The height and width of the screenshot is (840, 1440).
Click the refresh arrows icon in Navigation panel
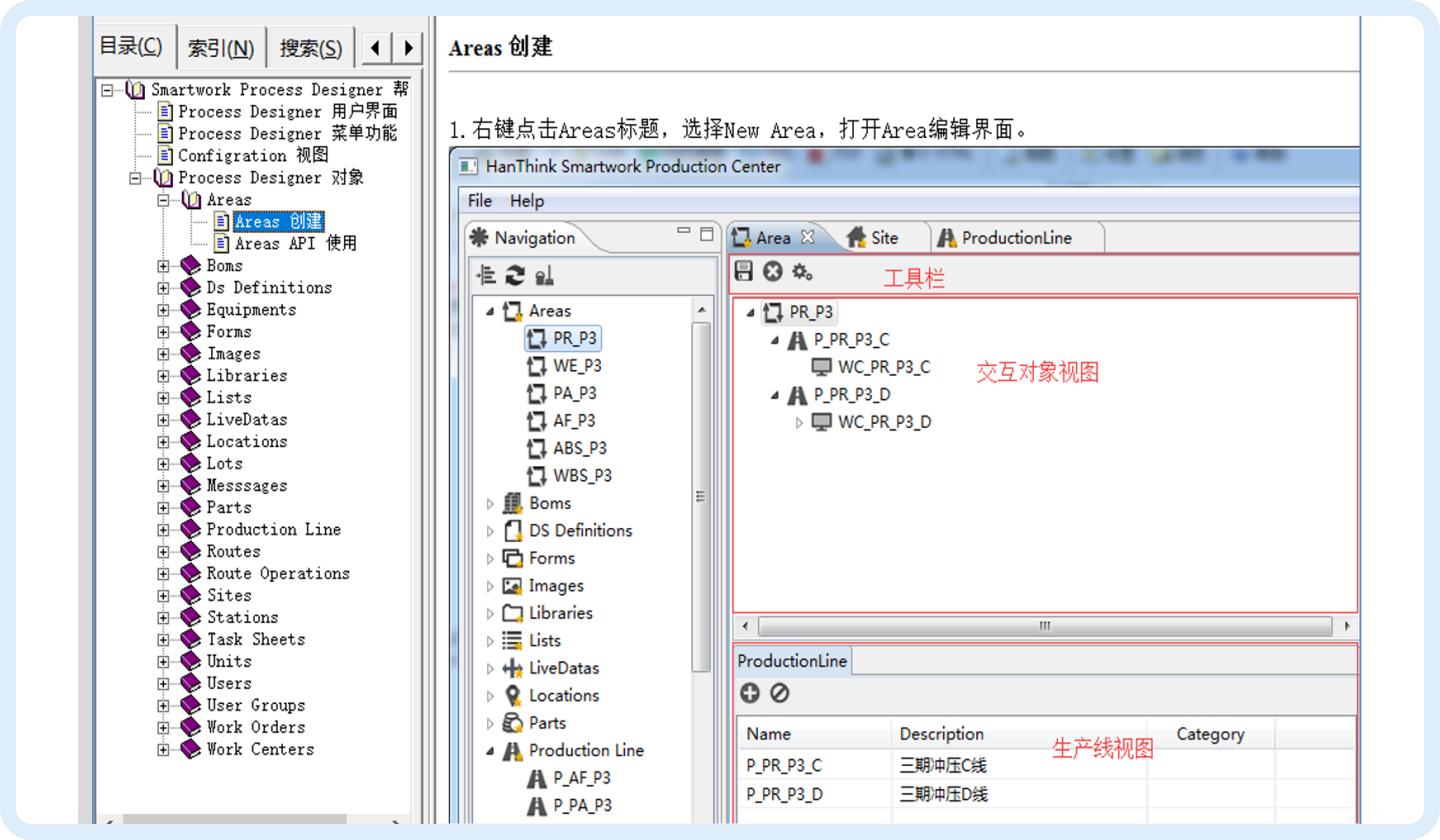click(x=515, y=275)
